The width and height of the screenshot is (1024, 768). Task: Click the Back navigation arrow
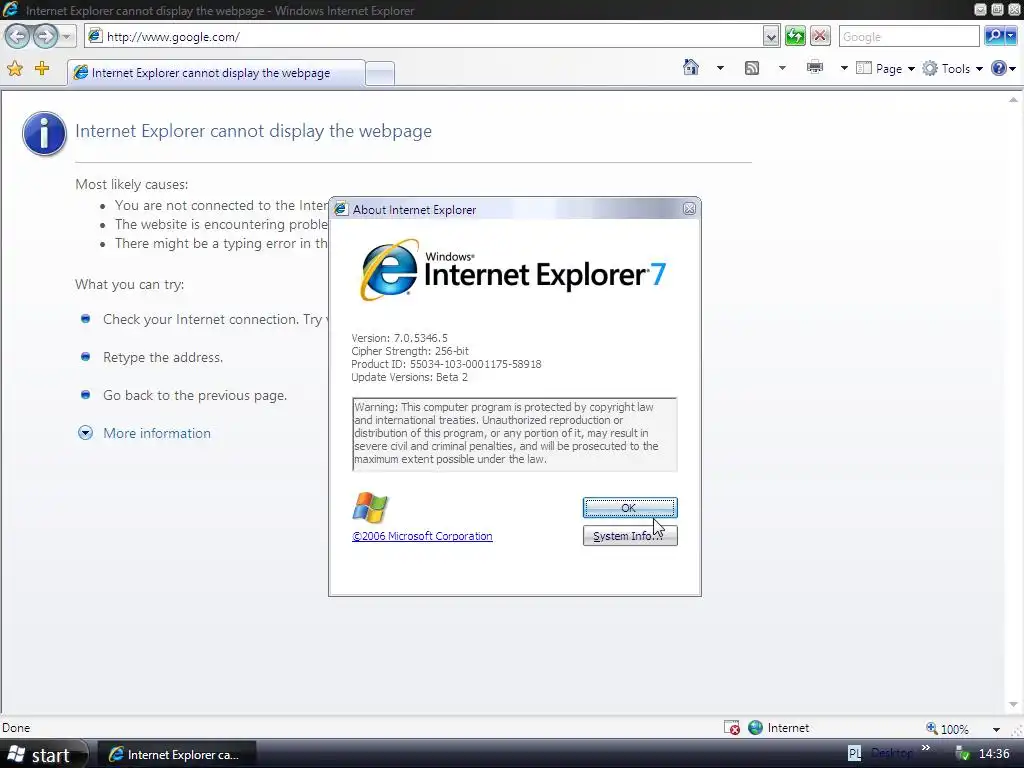pyautogui.click(x=18, y=36)
